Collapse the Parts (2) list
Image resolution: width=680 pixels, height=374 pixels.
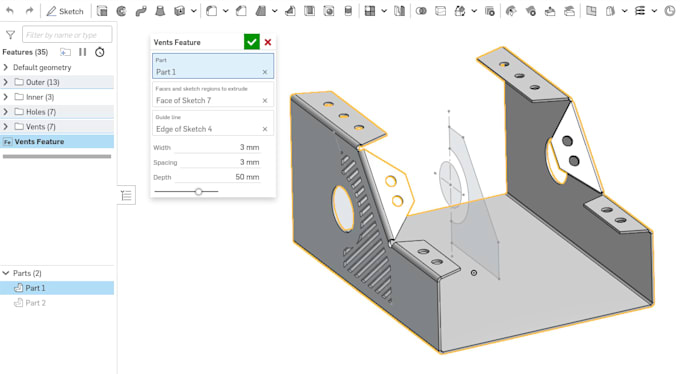click(6, 273)
